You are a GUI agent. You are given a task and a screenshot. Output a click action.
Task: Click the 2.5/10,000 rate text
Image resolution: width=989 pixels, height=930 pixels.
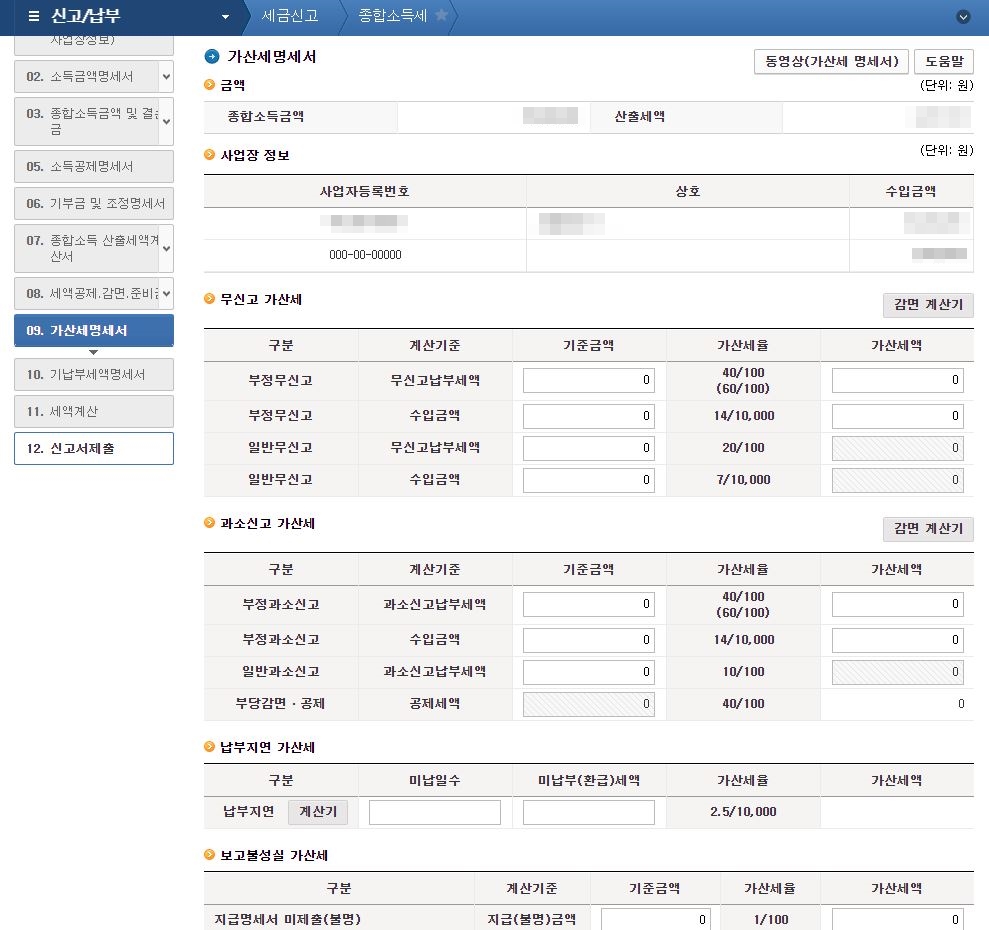click(743, 812)
